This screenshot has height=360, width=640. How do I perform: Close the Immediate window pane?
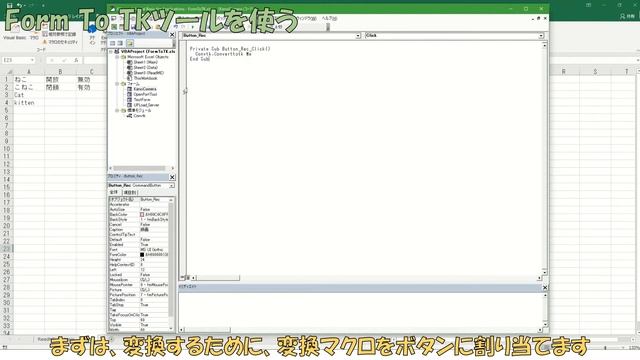[544, 288]
